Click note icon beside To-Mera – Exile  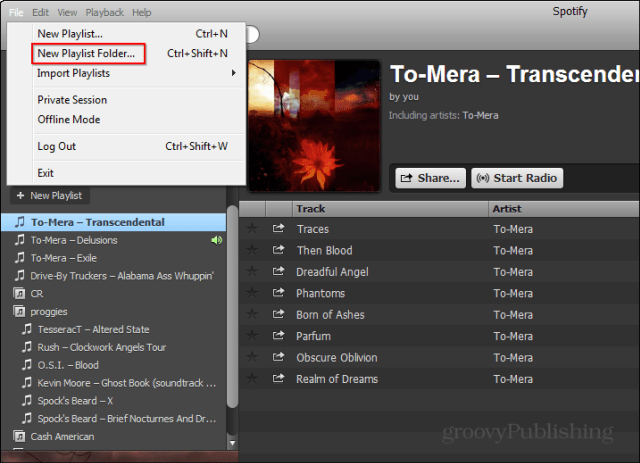pos(19,258)
